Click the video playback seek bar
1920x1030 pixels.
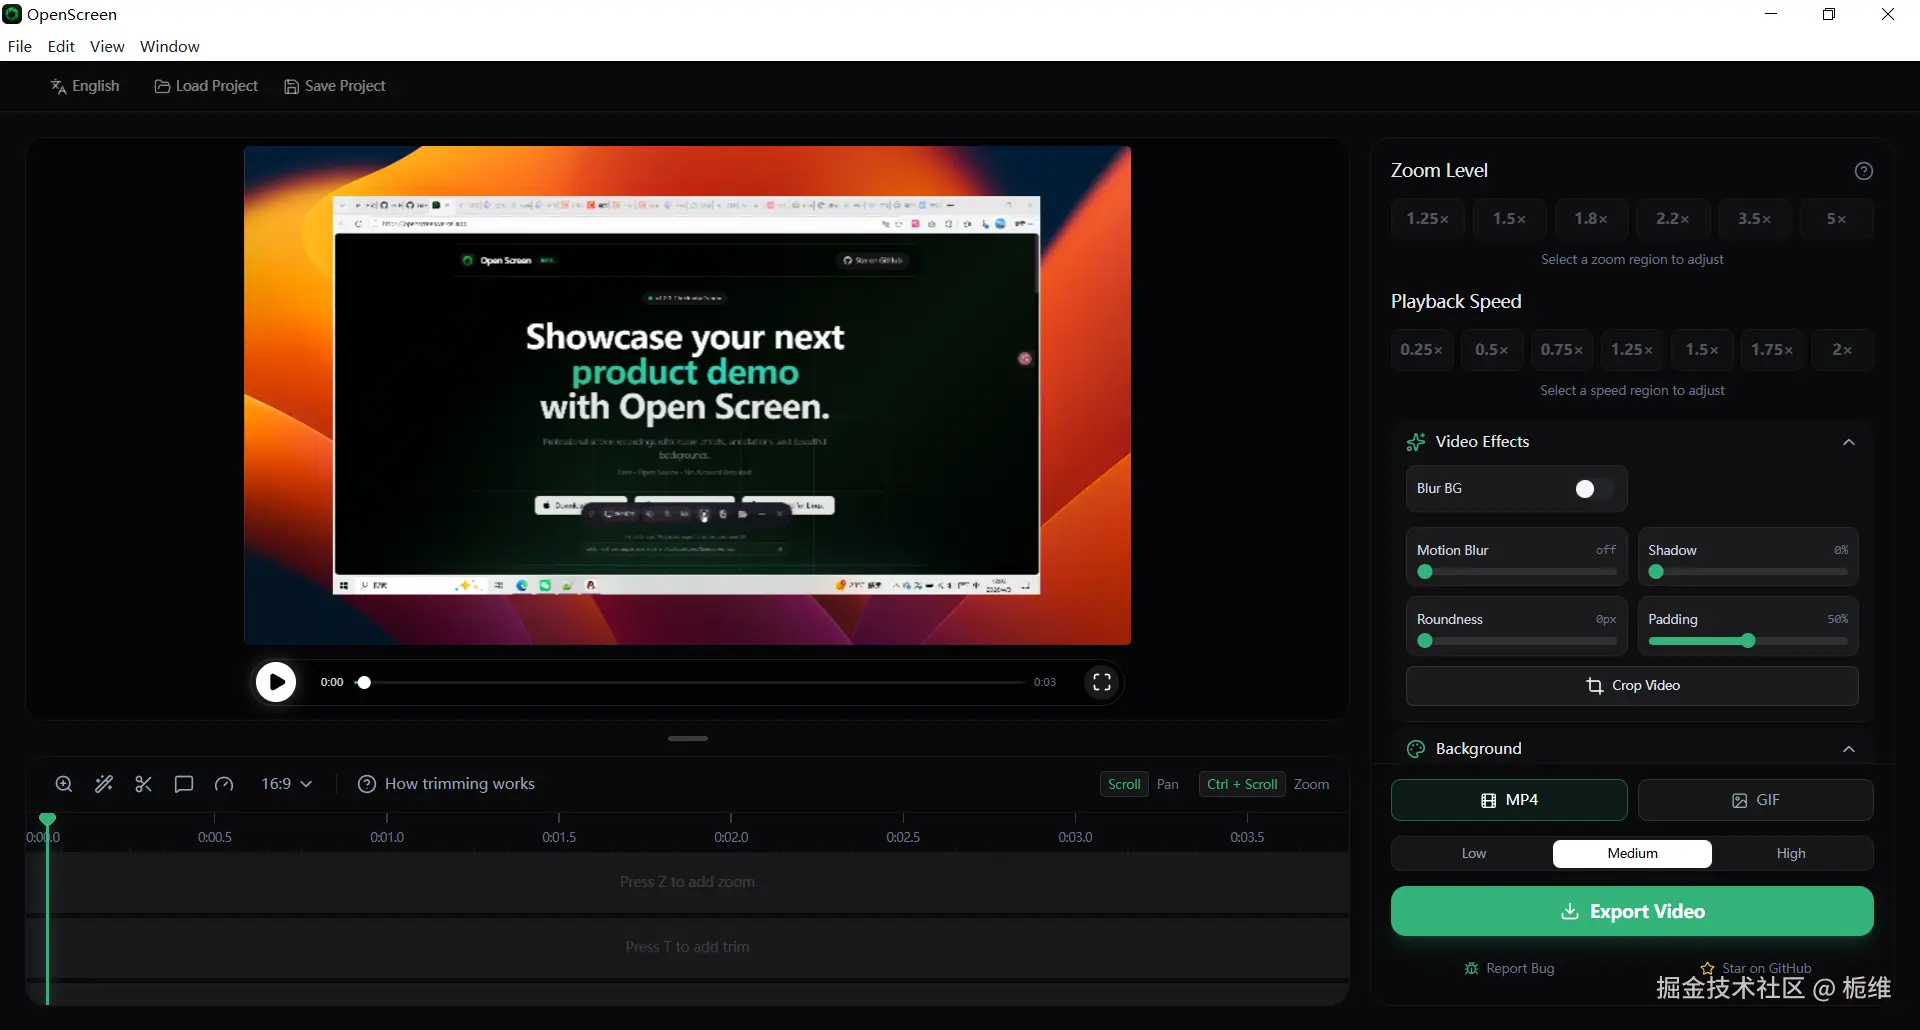[x=690, y=682]
